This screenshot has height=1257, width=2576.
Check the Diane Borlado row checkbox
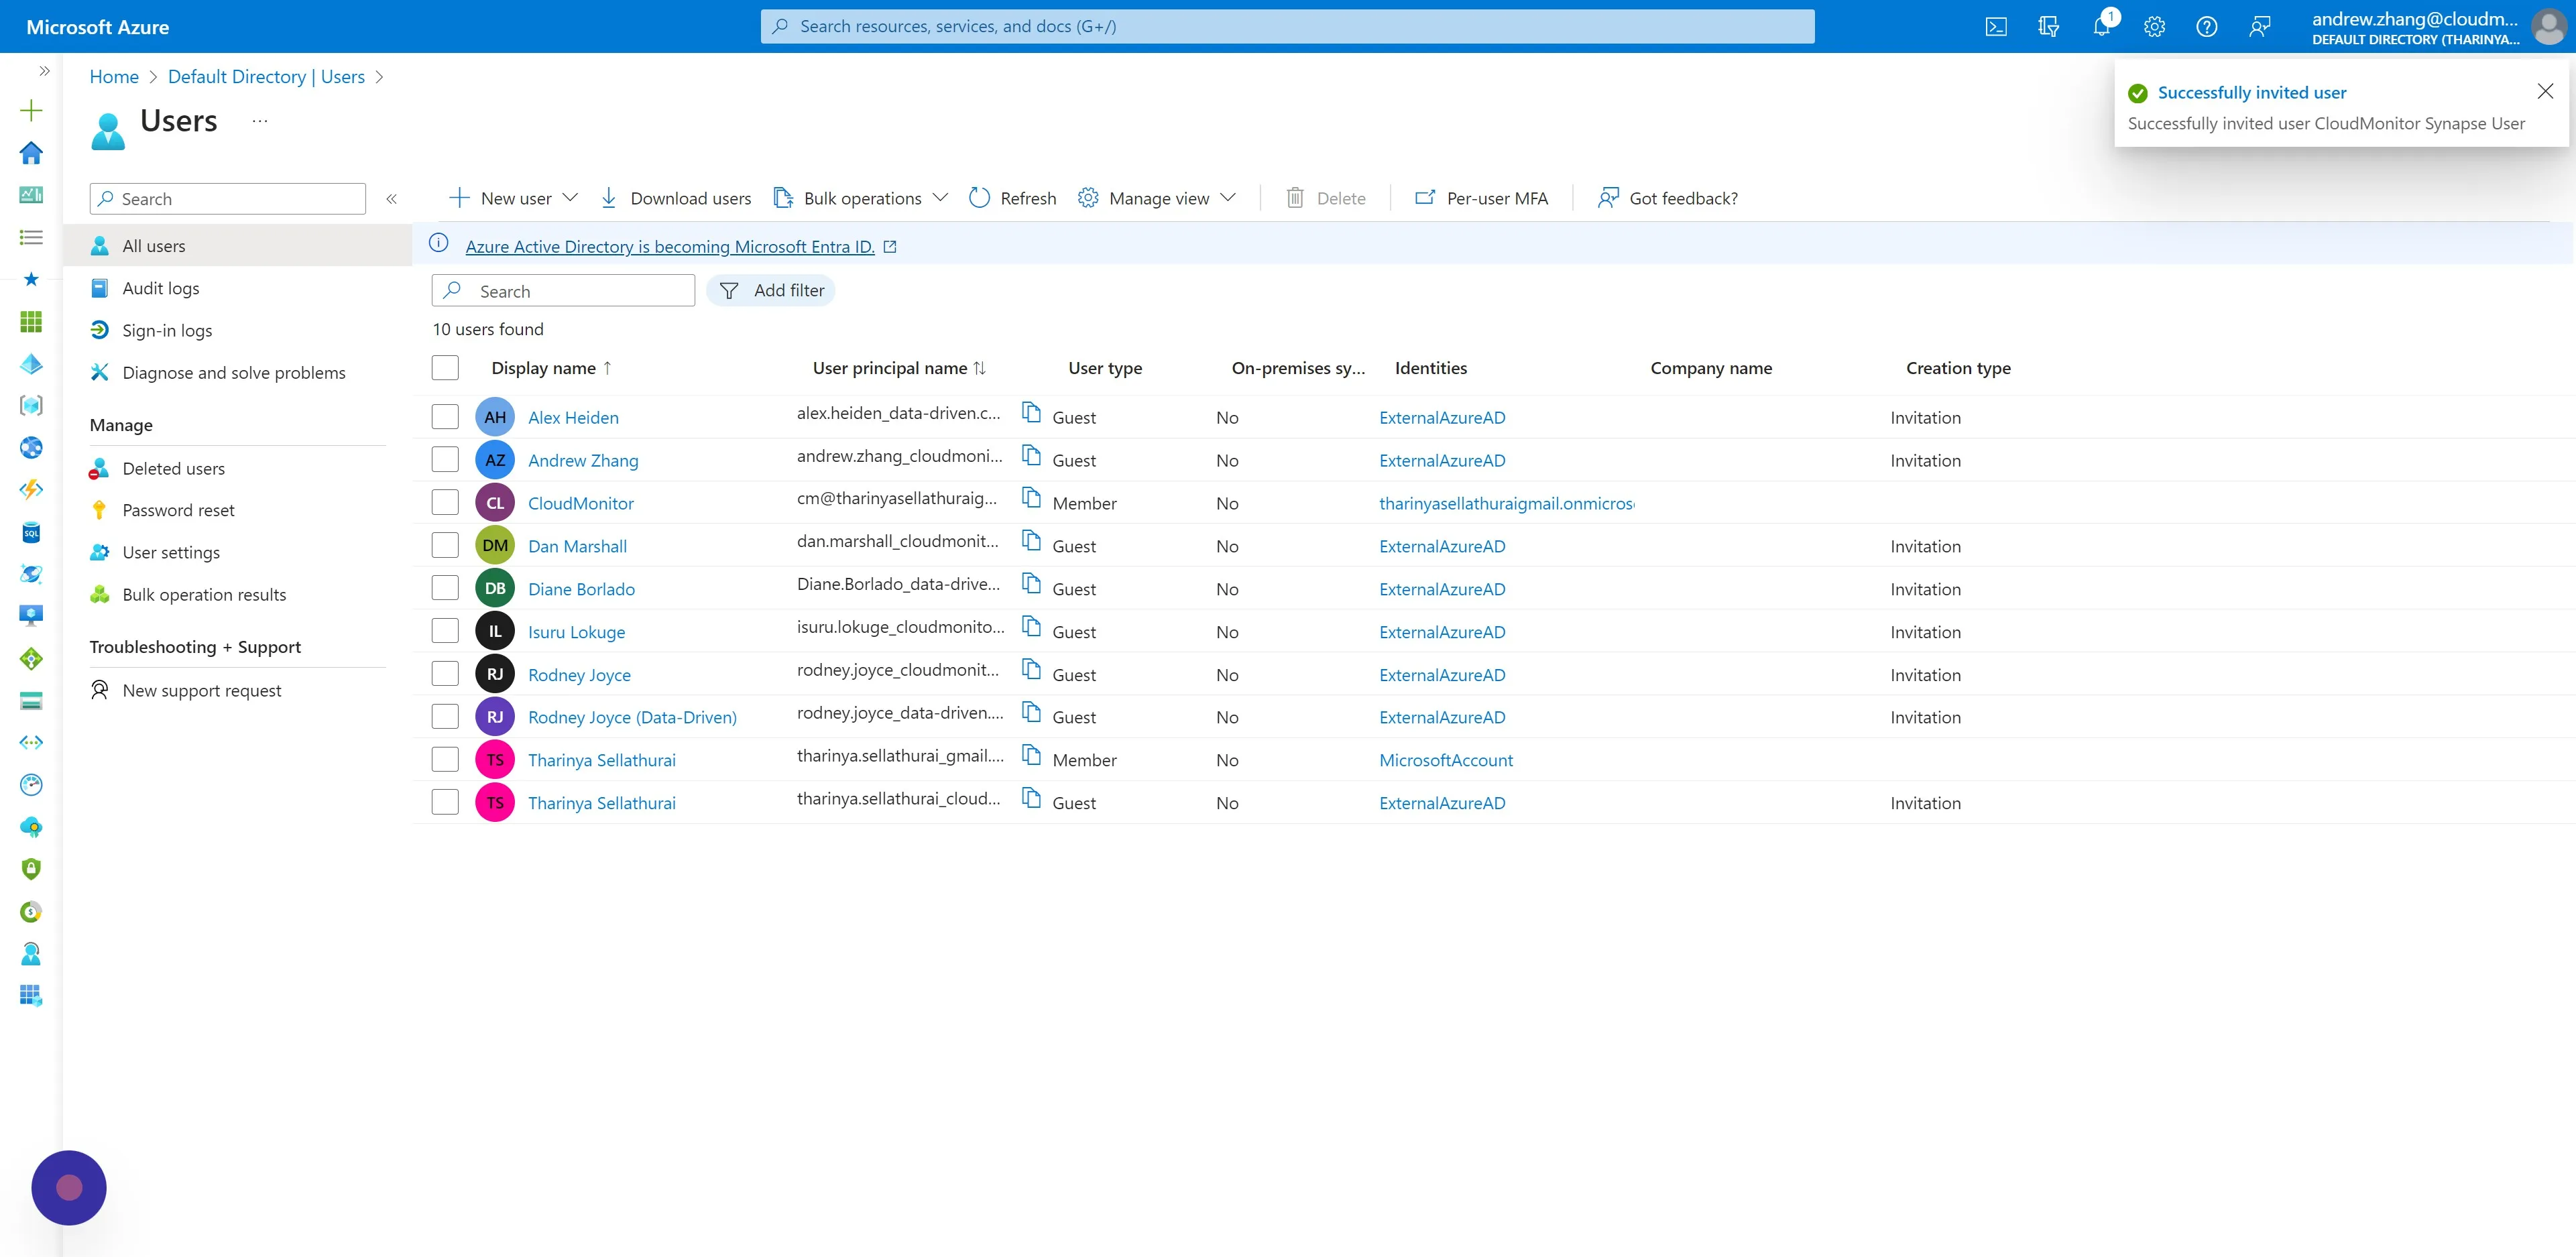[x=445, y=588]
